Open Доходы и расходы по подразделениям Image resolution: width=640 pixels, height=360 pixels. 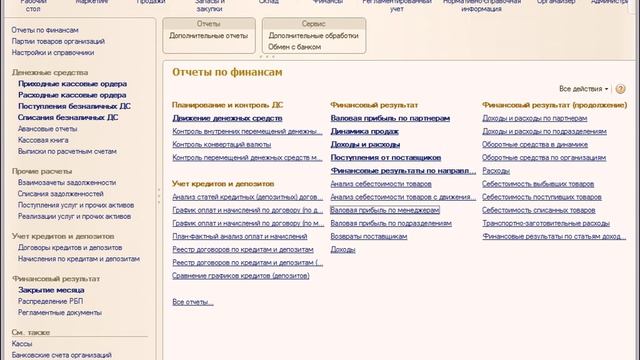[544, 131]
